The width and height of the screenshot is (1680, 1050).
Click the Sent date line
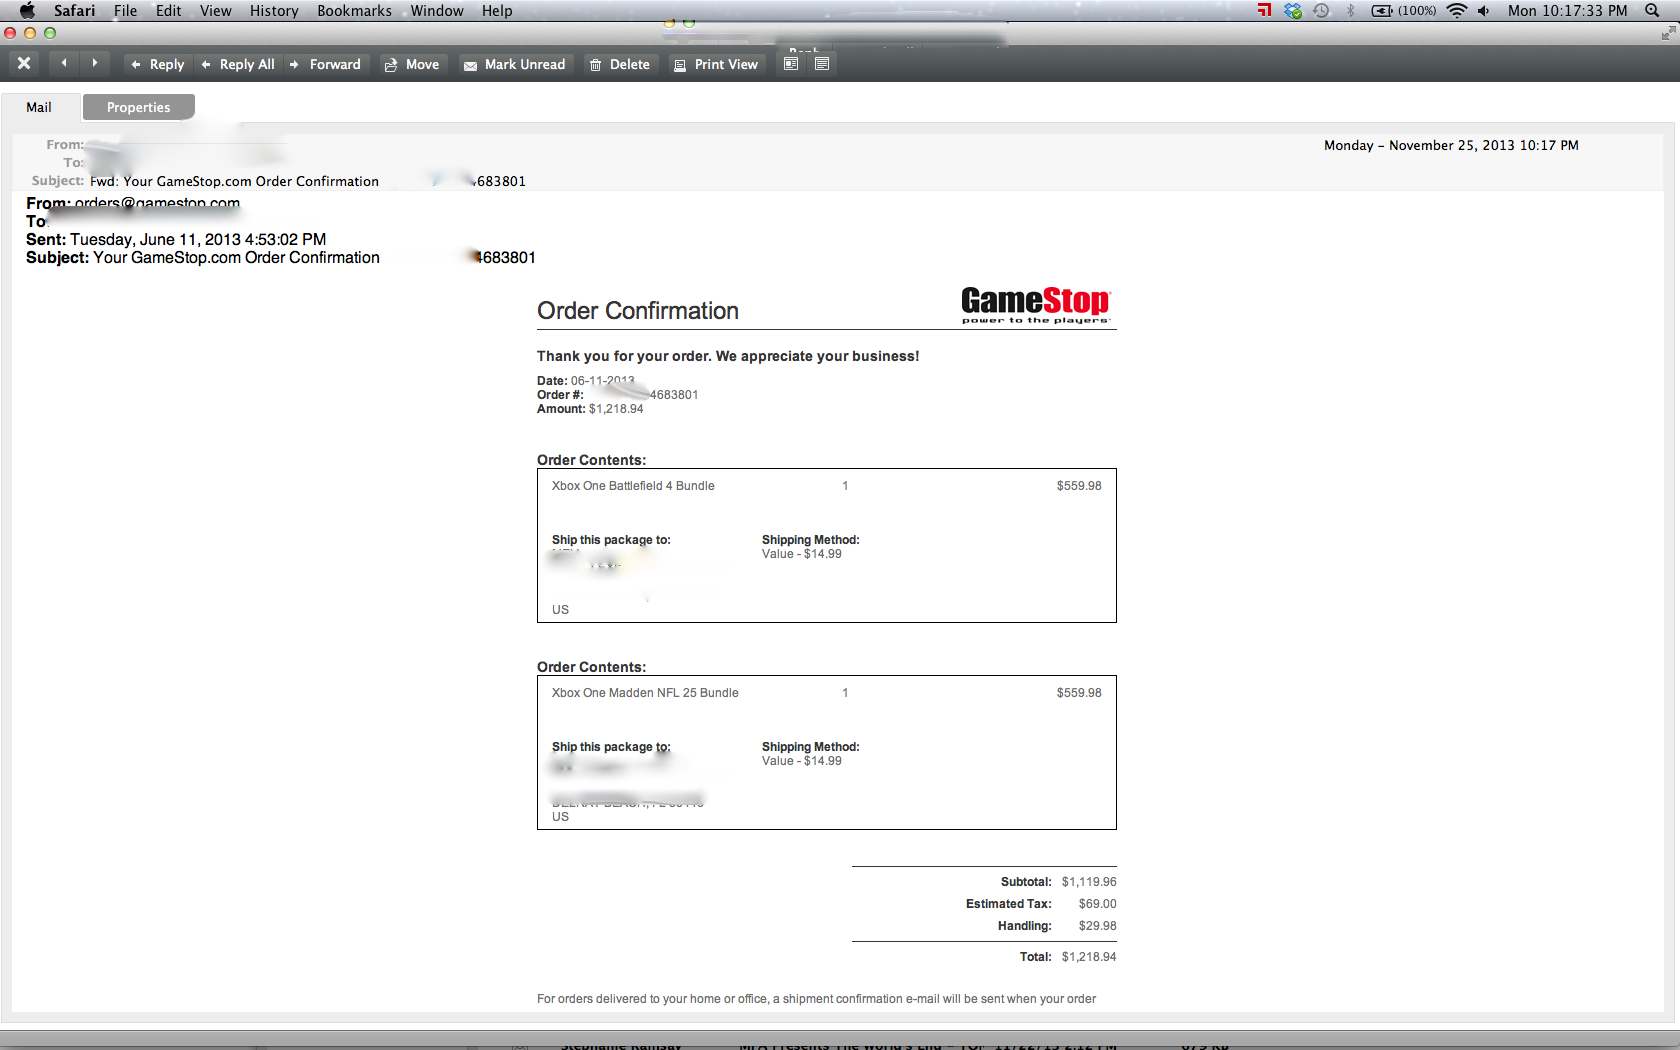(x=176, y=239)
